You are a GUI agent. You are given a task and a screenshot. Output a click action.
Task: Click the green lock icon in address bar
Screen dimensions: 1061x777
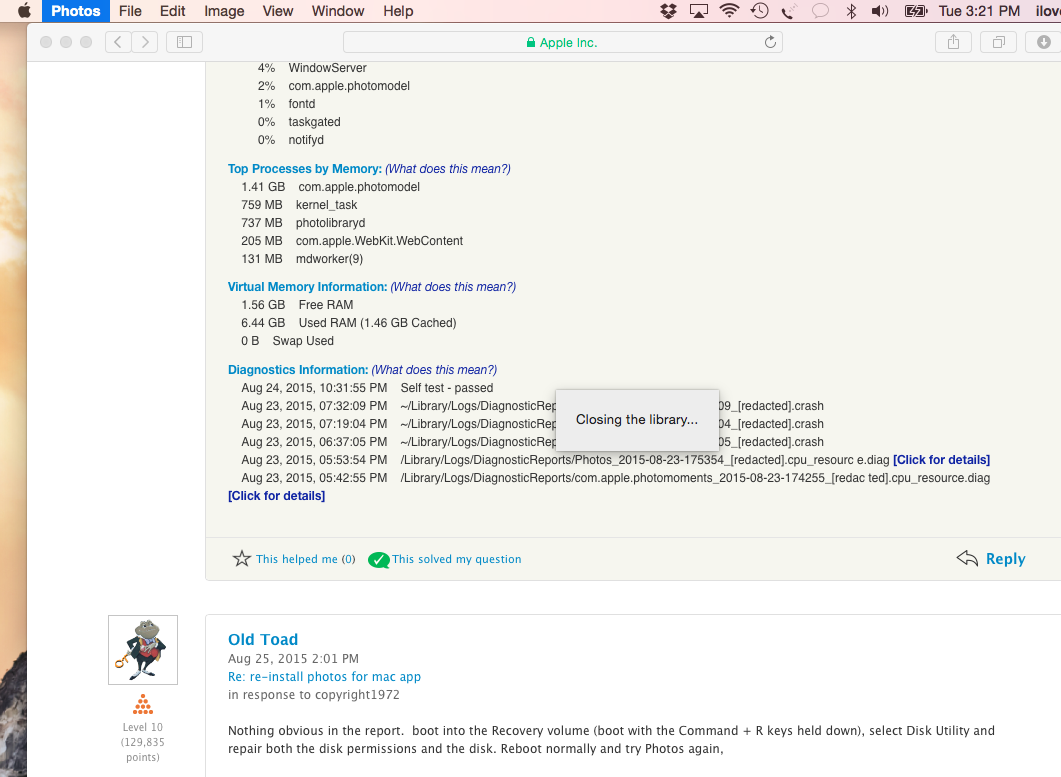click(x=531, y=43)
